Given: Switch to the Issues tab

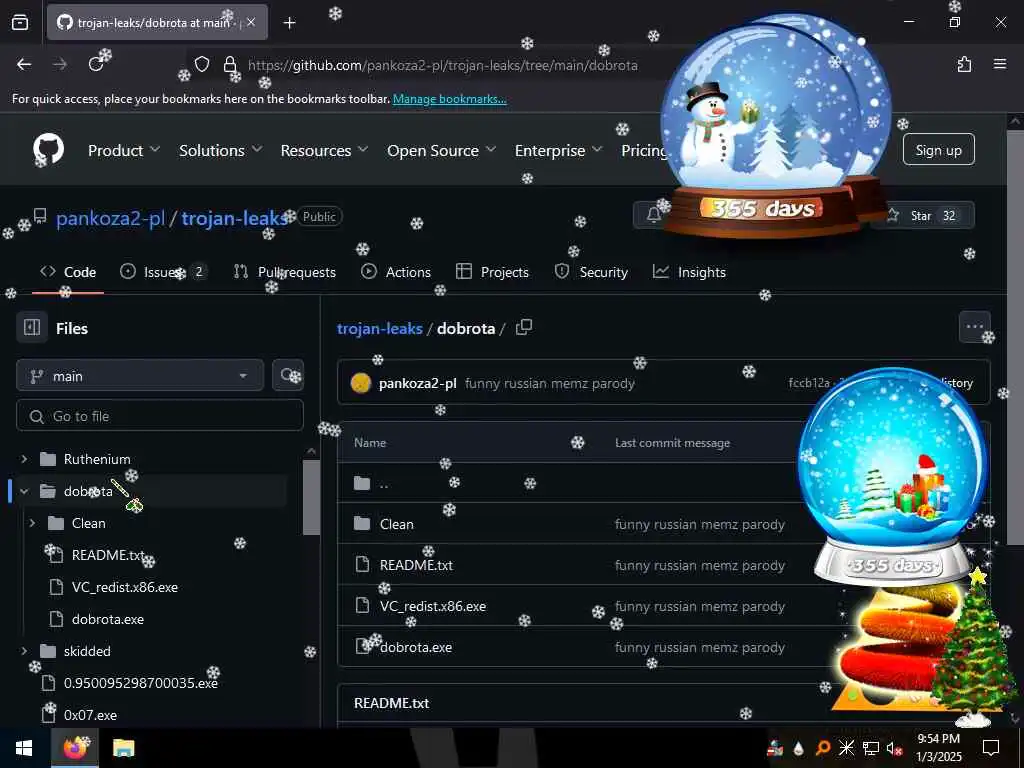Looking at the screenshot, I should (163, 272).
